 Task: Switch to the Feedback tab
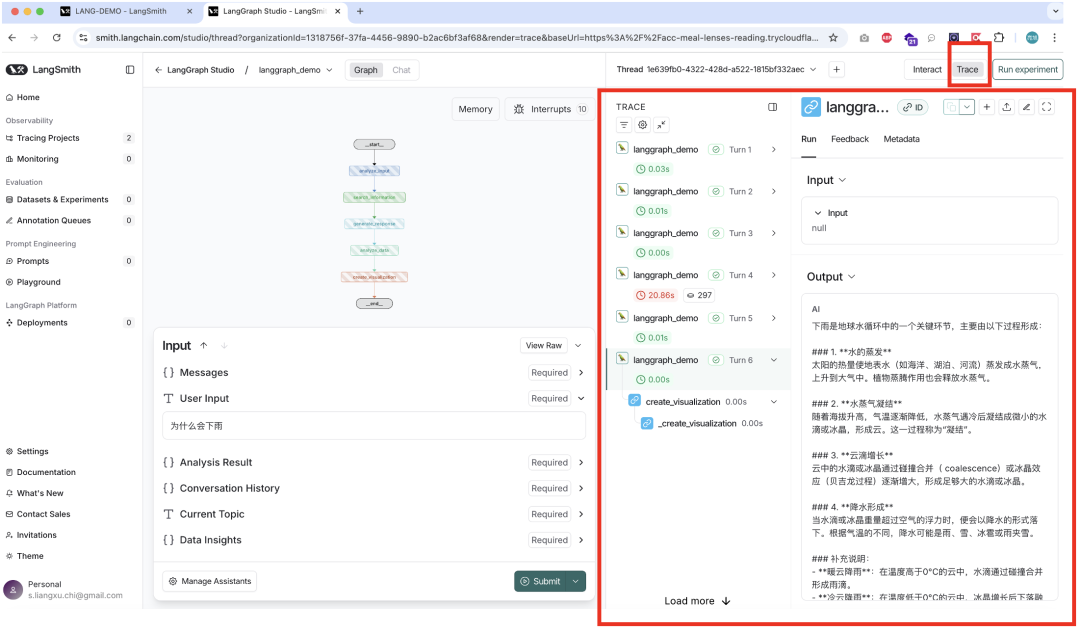(849, 139)
